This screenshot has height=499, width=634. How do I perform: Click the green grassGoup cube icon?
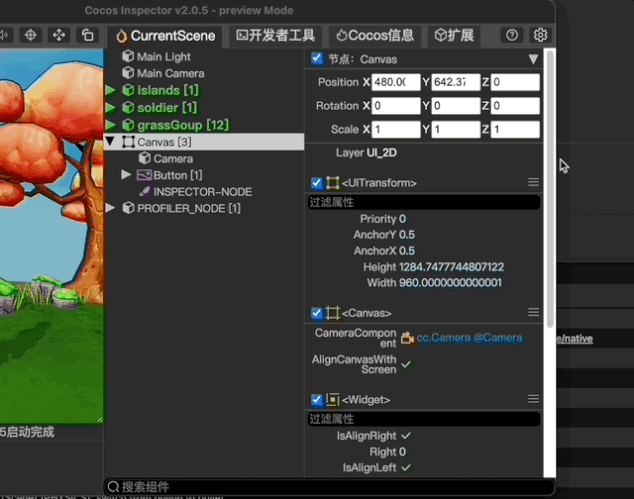coord(128,125)
